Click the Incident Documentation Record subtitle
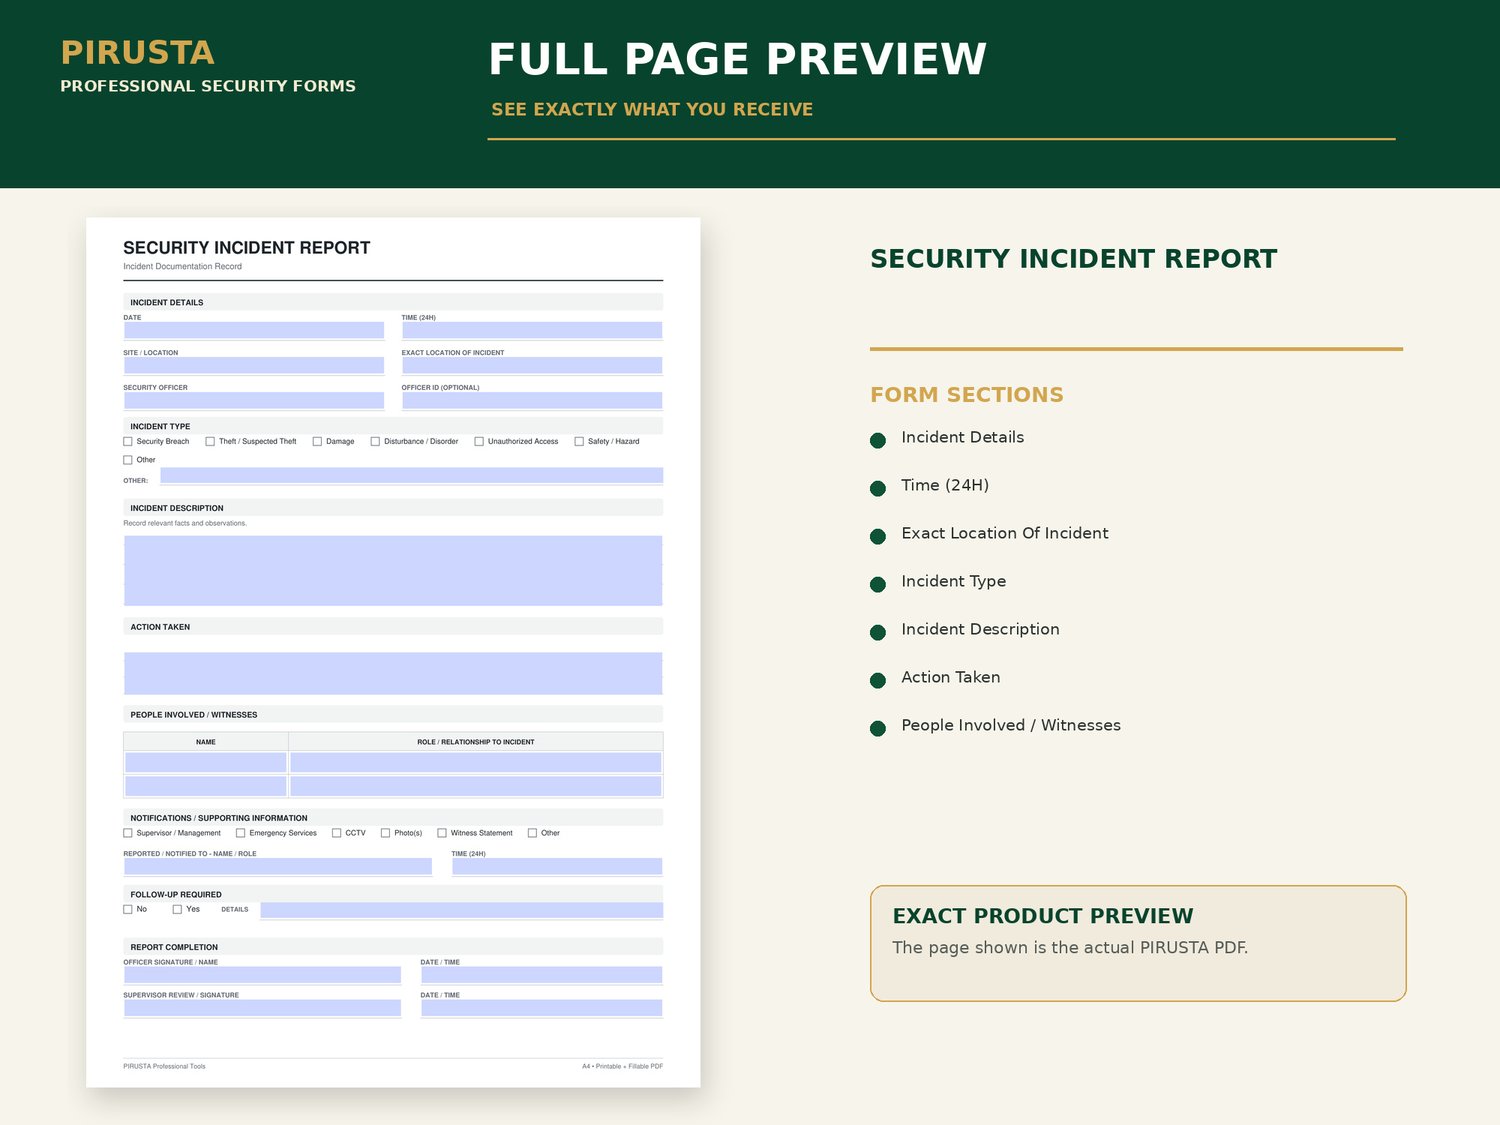1500x1125 pixels. pos(182,266)
